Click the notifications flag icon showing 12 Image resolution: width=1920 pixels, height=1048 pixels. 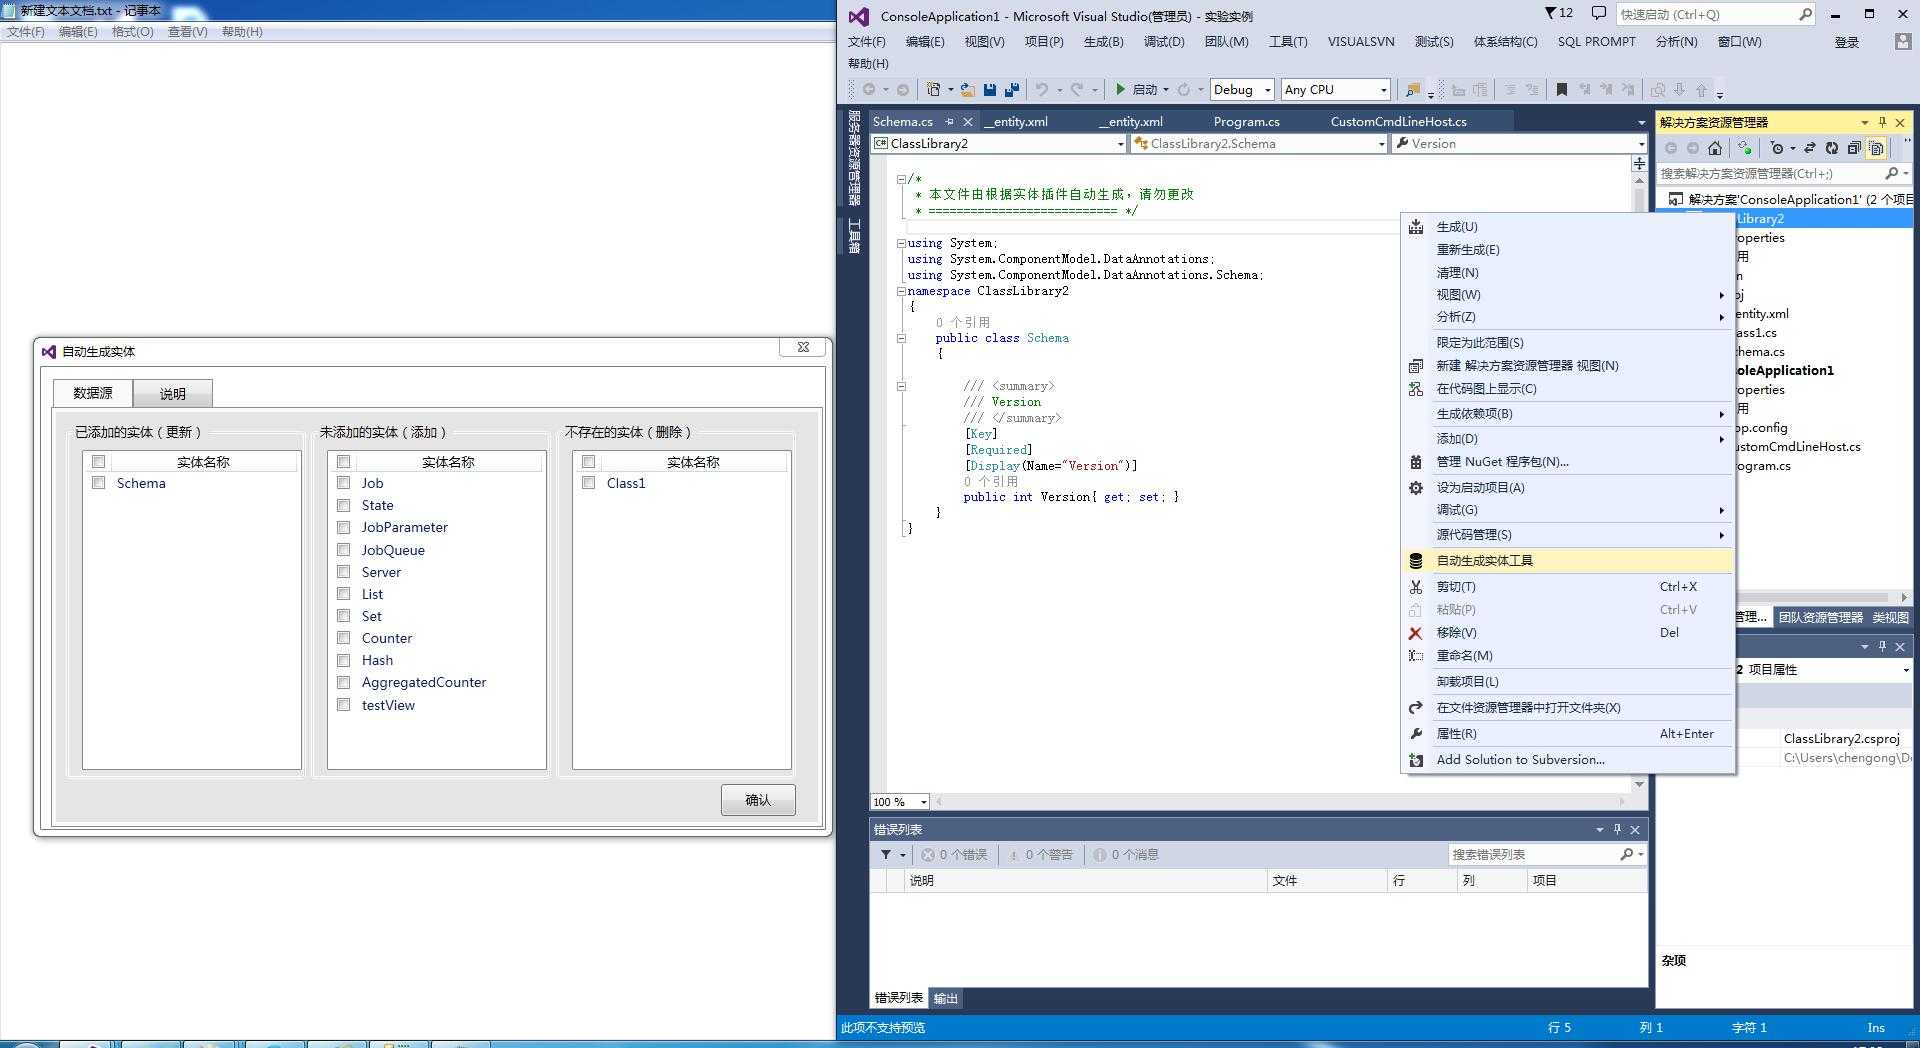tap(1559, 13)
